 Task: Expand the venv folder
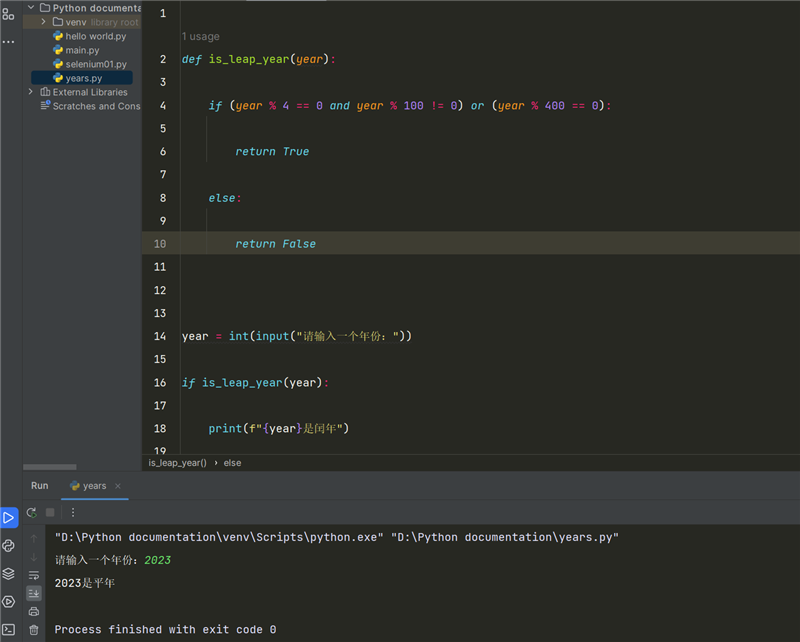tap(44, 22)
